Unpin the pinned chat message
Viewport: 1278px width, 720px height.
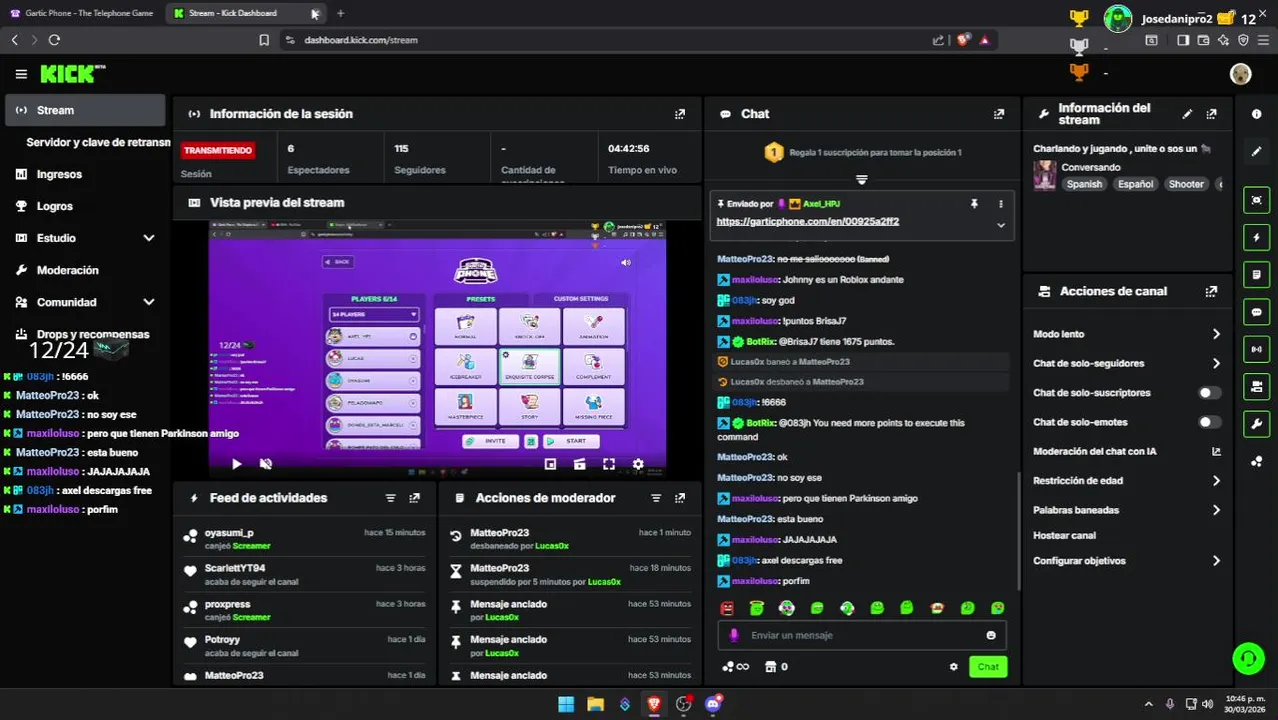coord(974,203)
